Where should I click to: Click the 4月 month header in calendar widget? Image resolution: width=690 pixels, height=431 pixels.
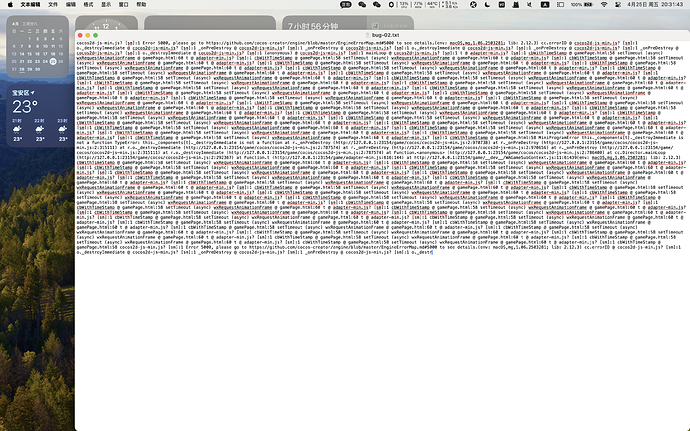[15, 24]
